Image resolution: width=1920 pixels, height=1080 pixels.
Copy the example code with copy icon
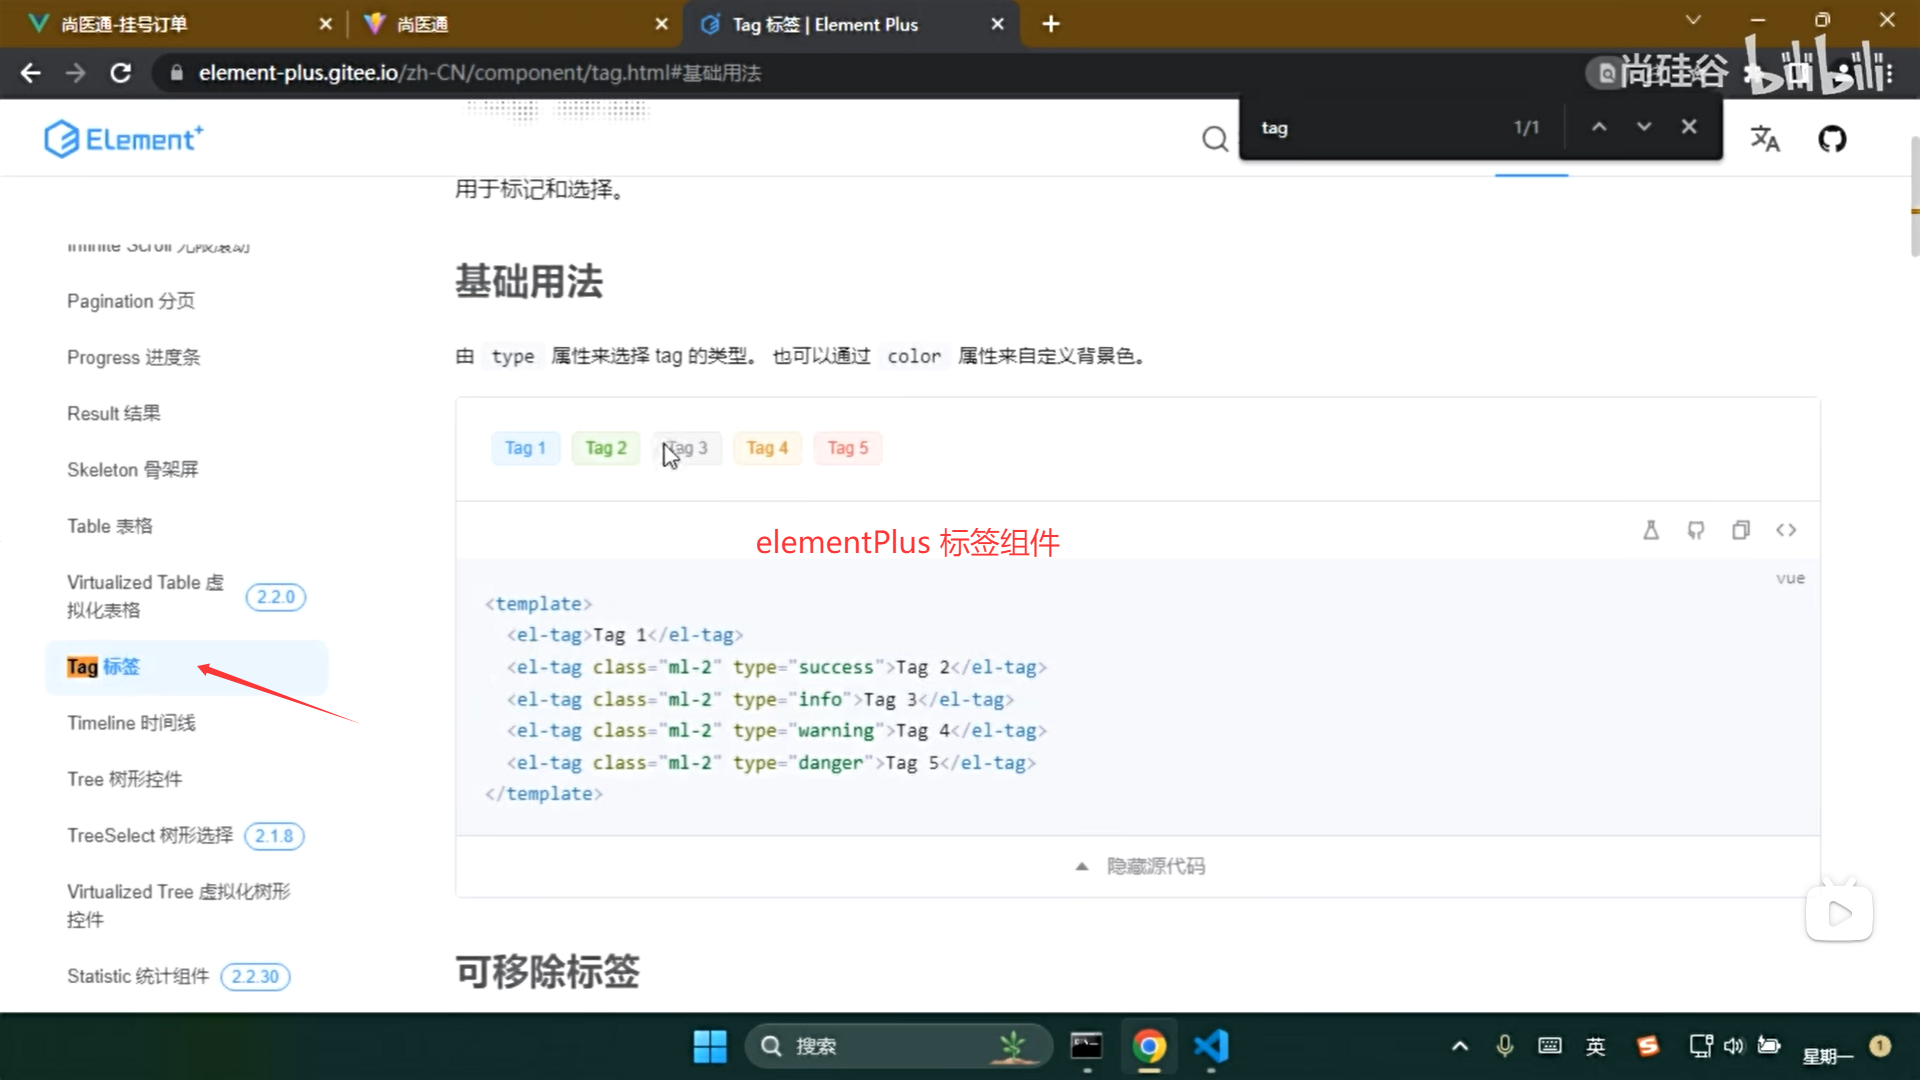(1741, 530)
